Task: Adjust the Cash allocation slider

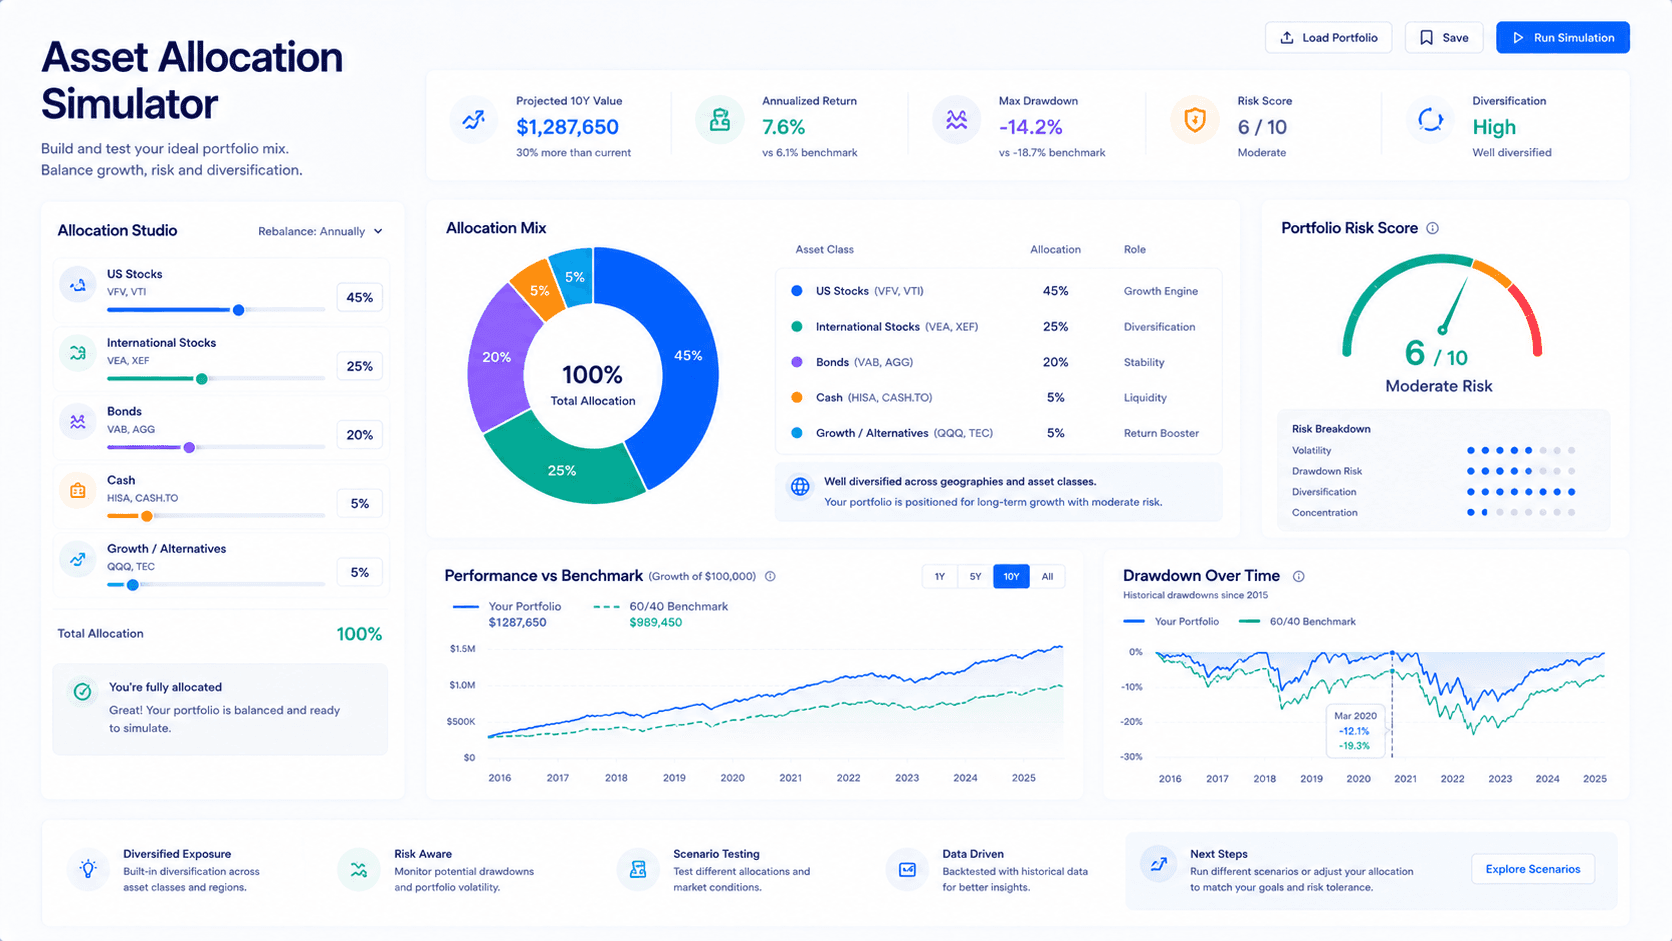Action: pyautogui.click(x=147, y=516)
